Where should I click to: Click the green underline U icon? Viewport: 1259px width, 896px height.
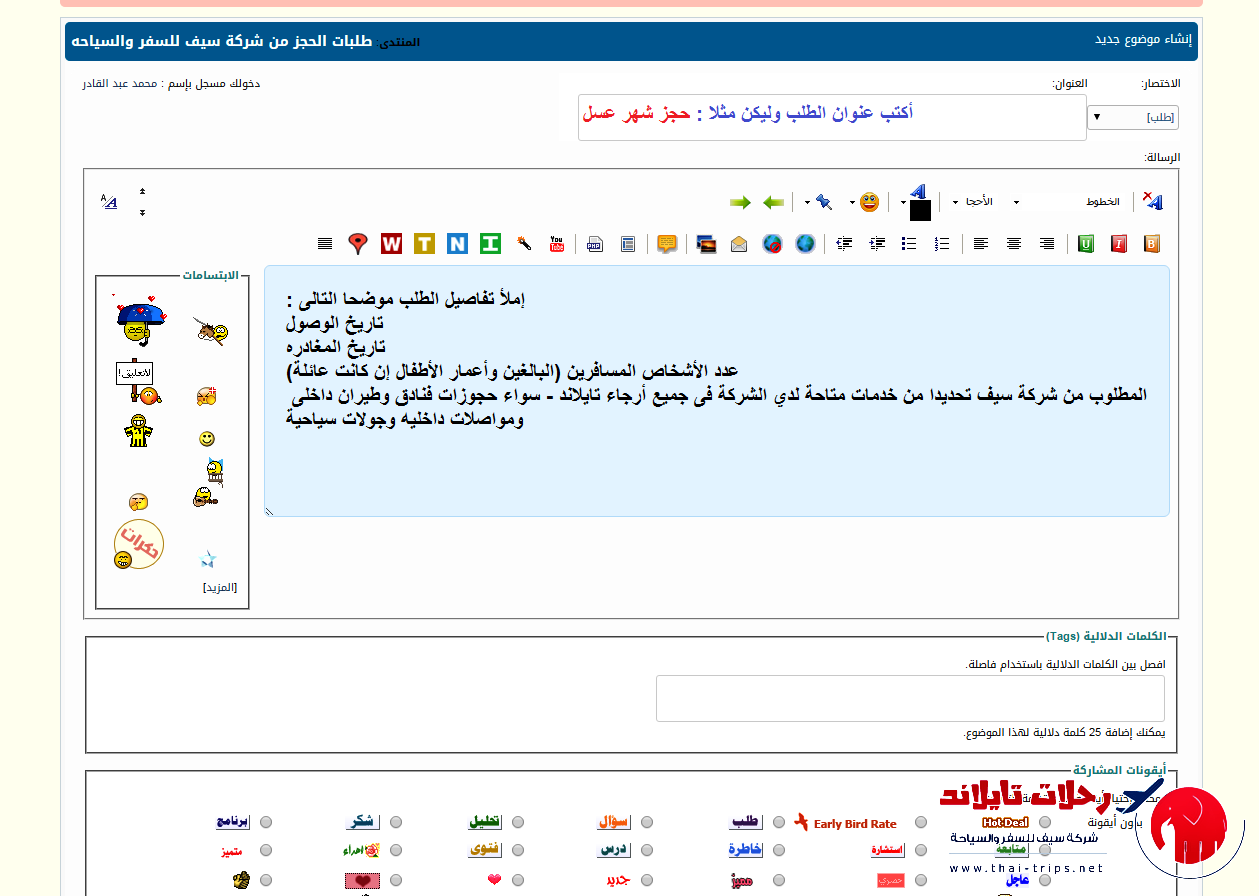[x=1086, y=243]
